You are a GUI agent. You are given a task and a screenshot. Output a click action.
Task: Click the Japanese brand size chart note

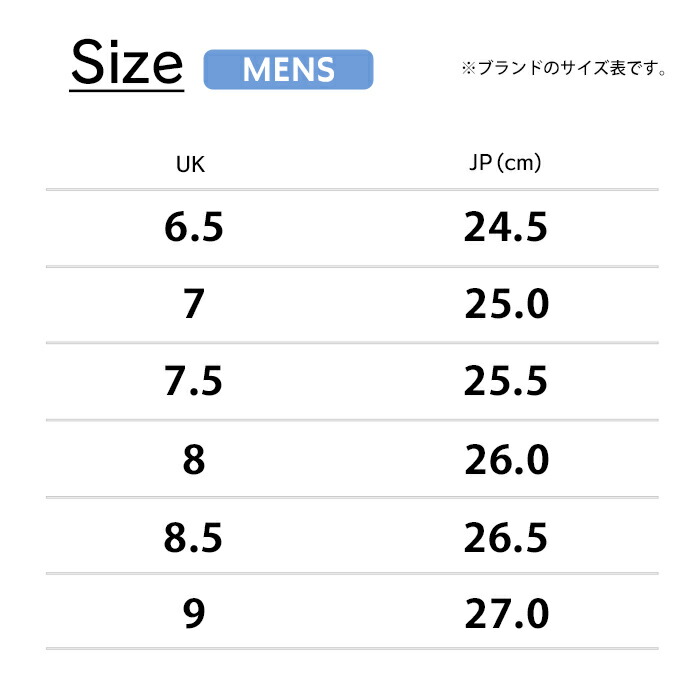[565, 68]
